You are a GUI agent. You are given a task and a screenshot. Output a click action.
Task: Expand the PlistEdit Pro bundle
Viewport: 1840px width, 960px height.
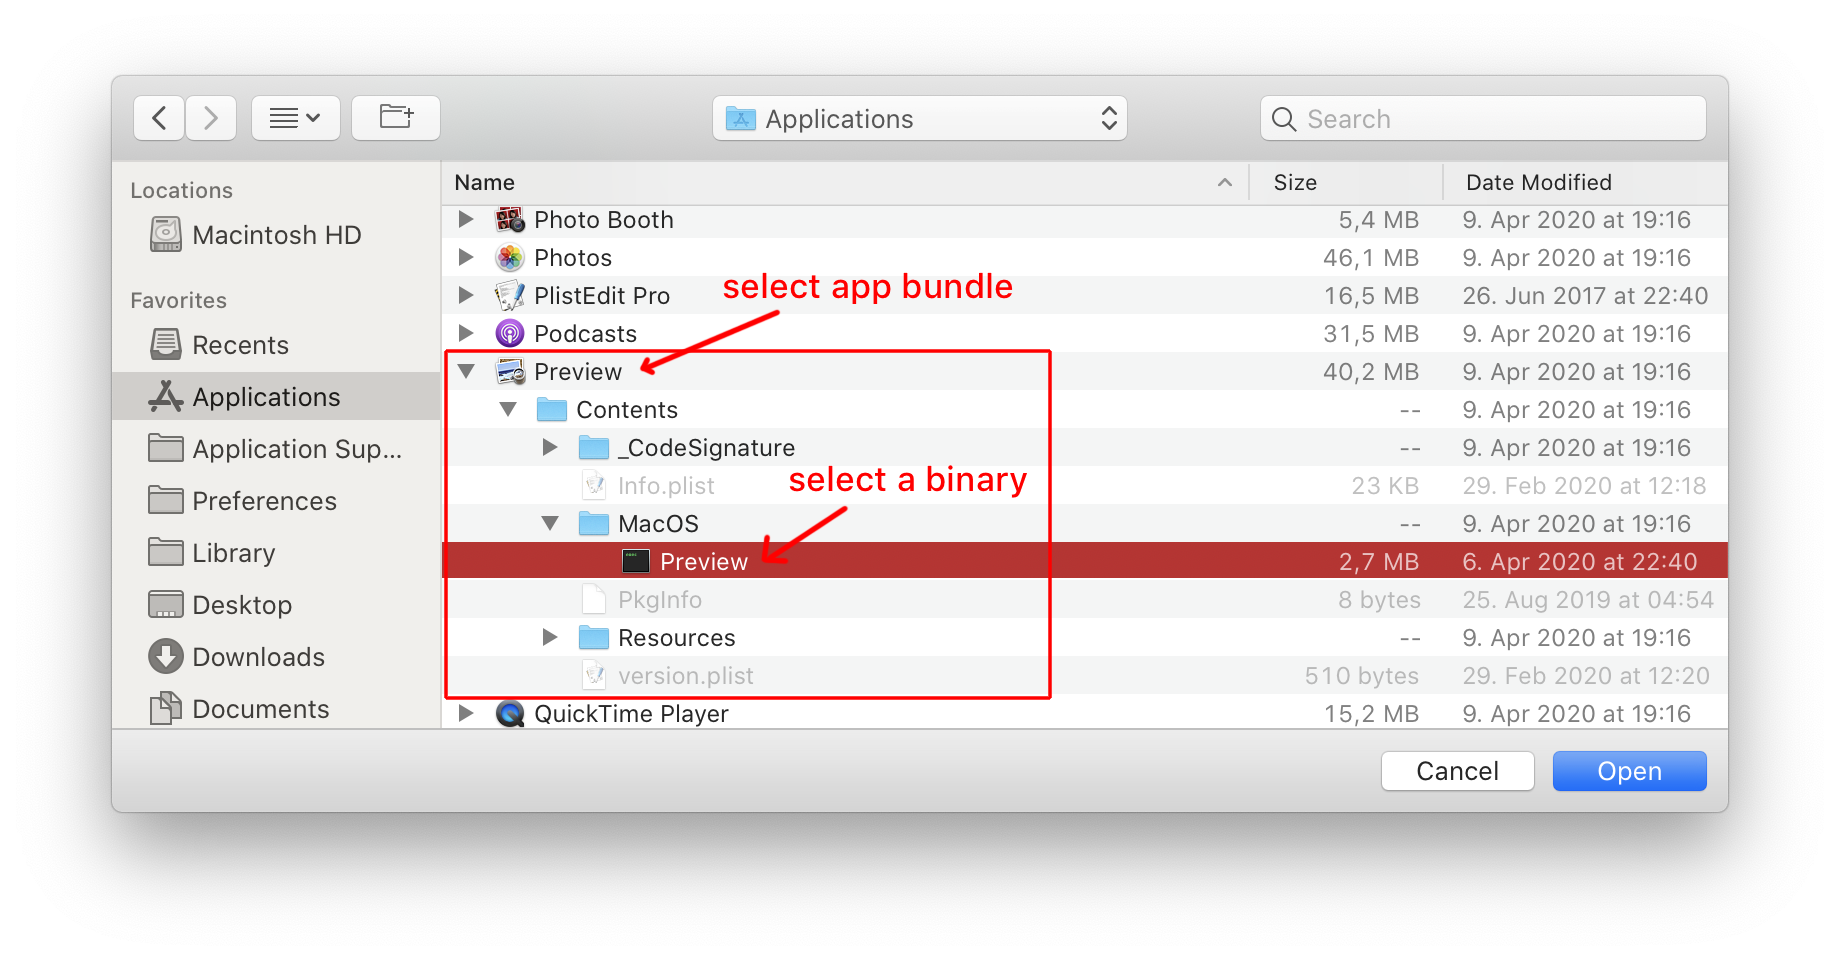pyautogui.click(x=466, y=295)
